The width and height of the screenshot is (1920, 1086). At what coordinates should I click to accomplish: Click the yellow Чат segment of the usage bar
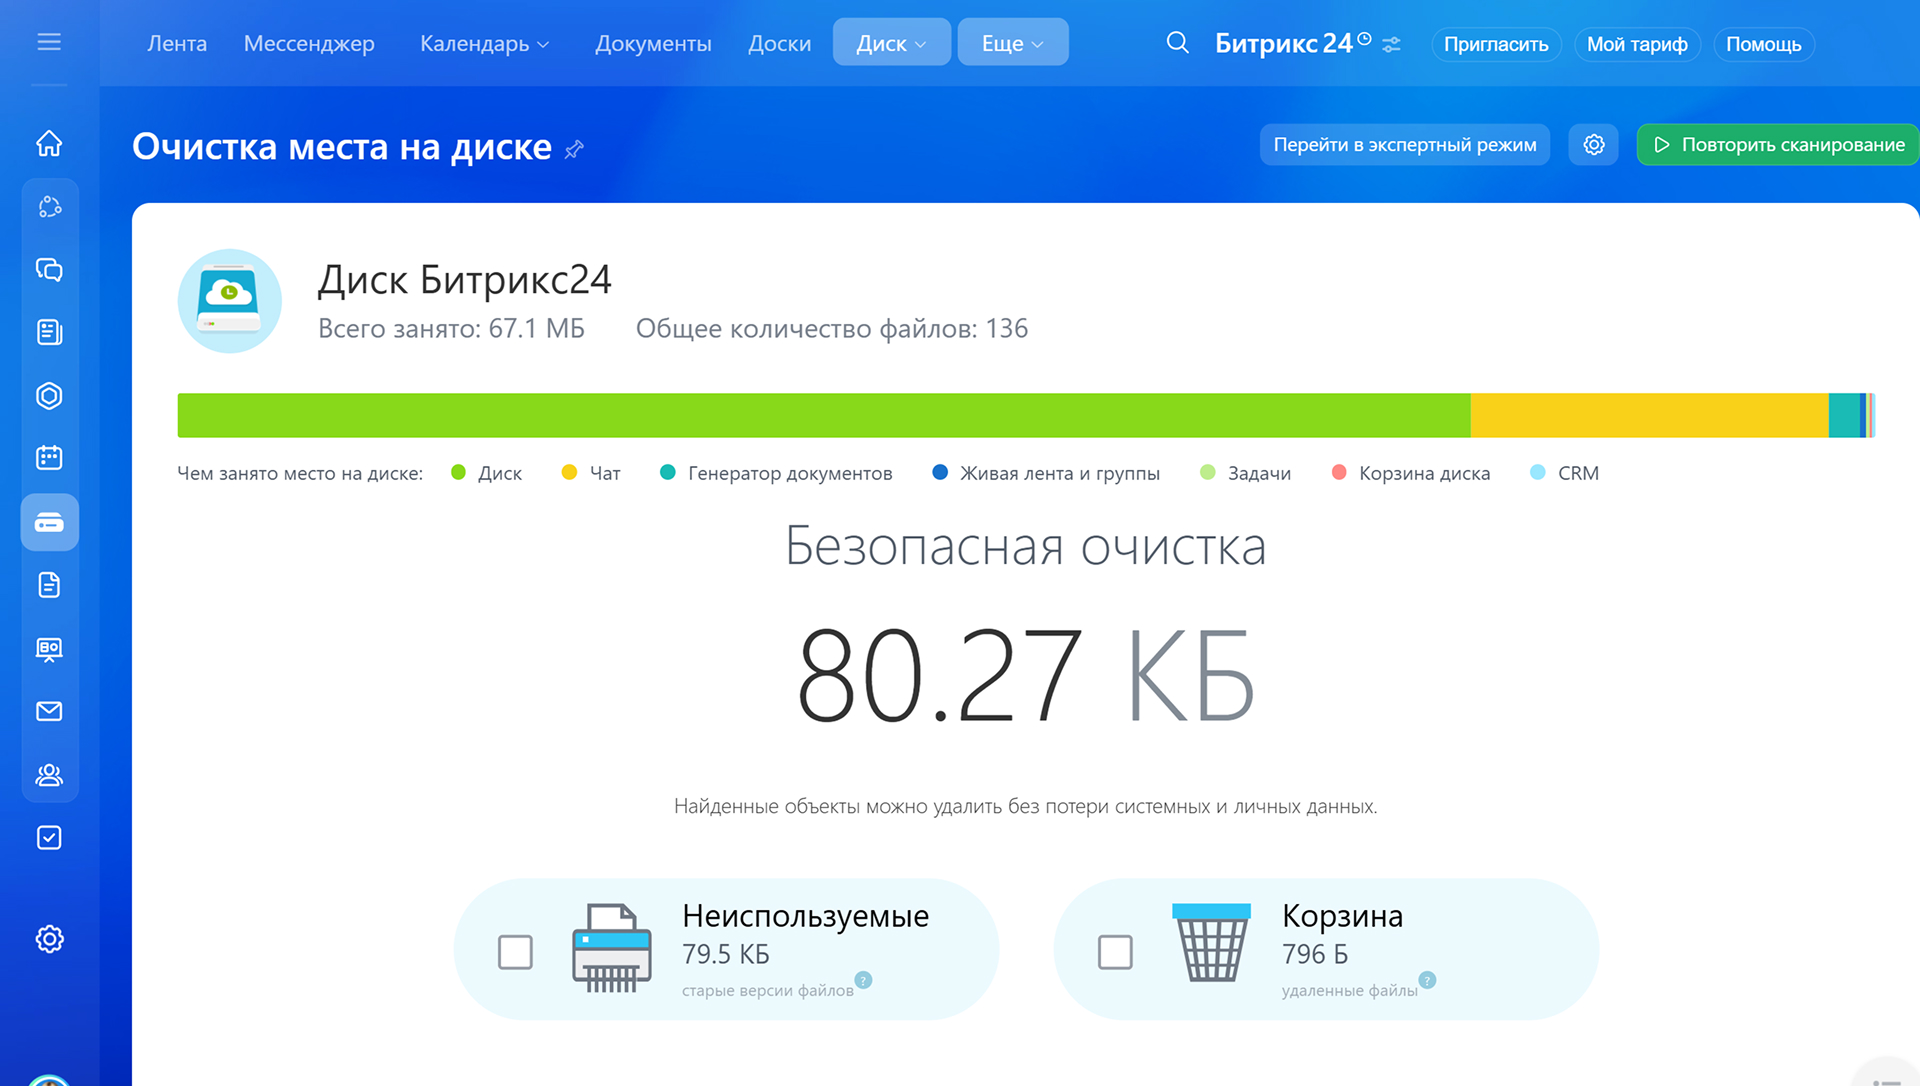[1648, 415]
